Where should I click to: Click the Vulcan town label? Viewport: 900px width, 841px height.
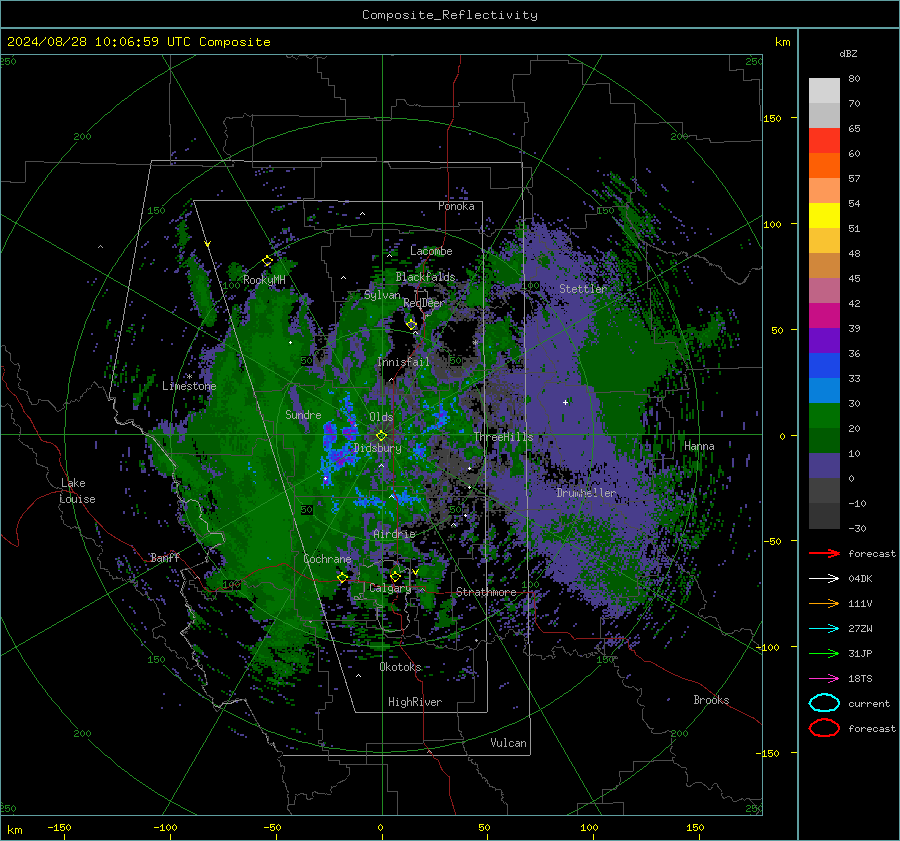click(x=508, y=743)
